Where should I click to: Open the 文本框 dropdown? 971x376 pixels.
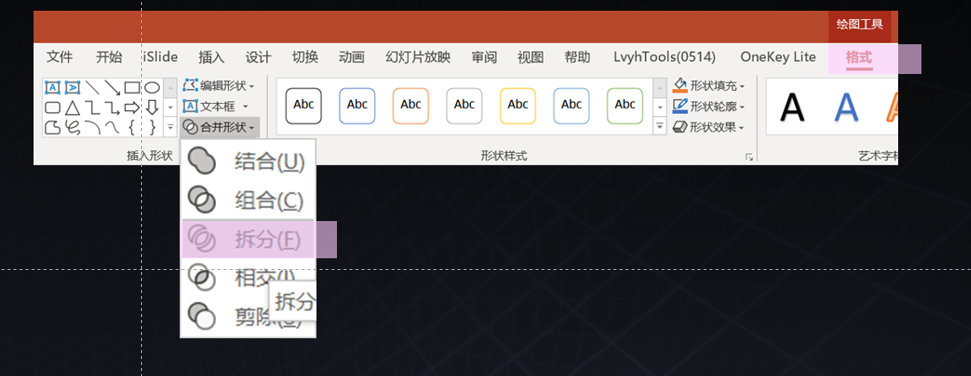coord(216,107)
